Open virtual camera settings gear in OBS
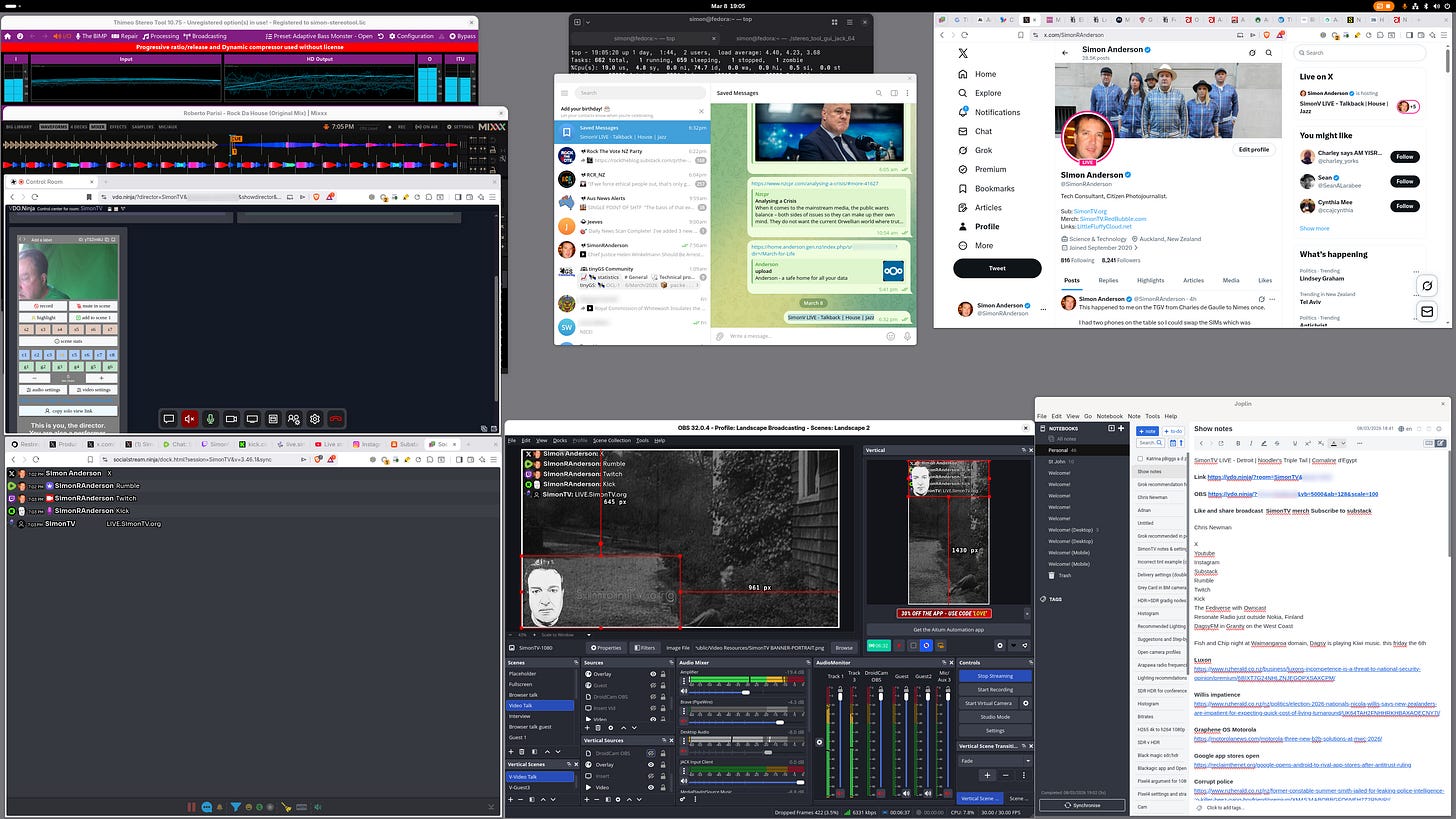The height and width of the screenshot is (819, 1456). pyautogui.click(x=1026, y=703)
